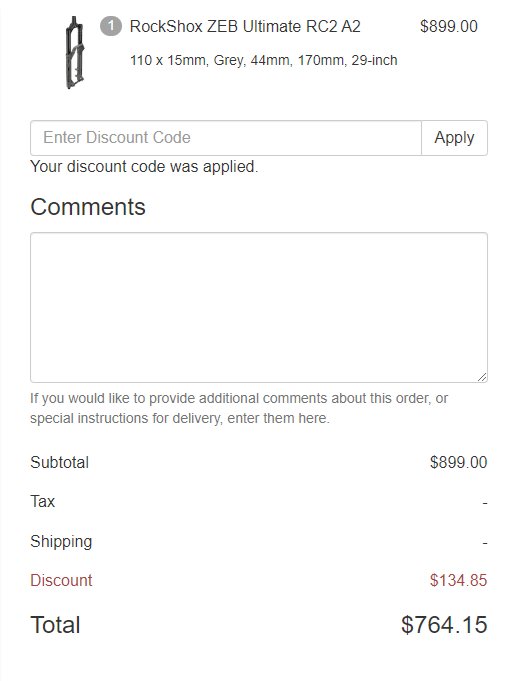Click the Subtotal amount $899.00
Viewport: 527px width, 681px height.
point(458,462)
